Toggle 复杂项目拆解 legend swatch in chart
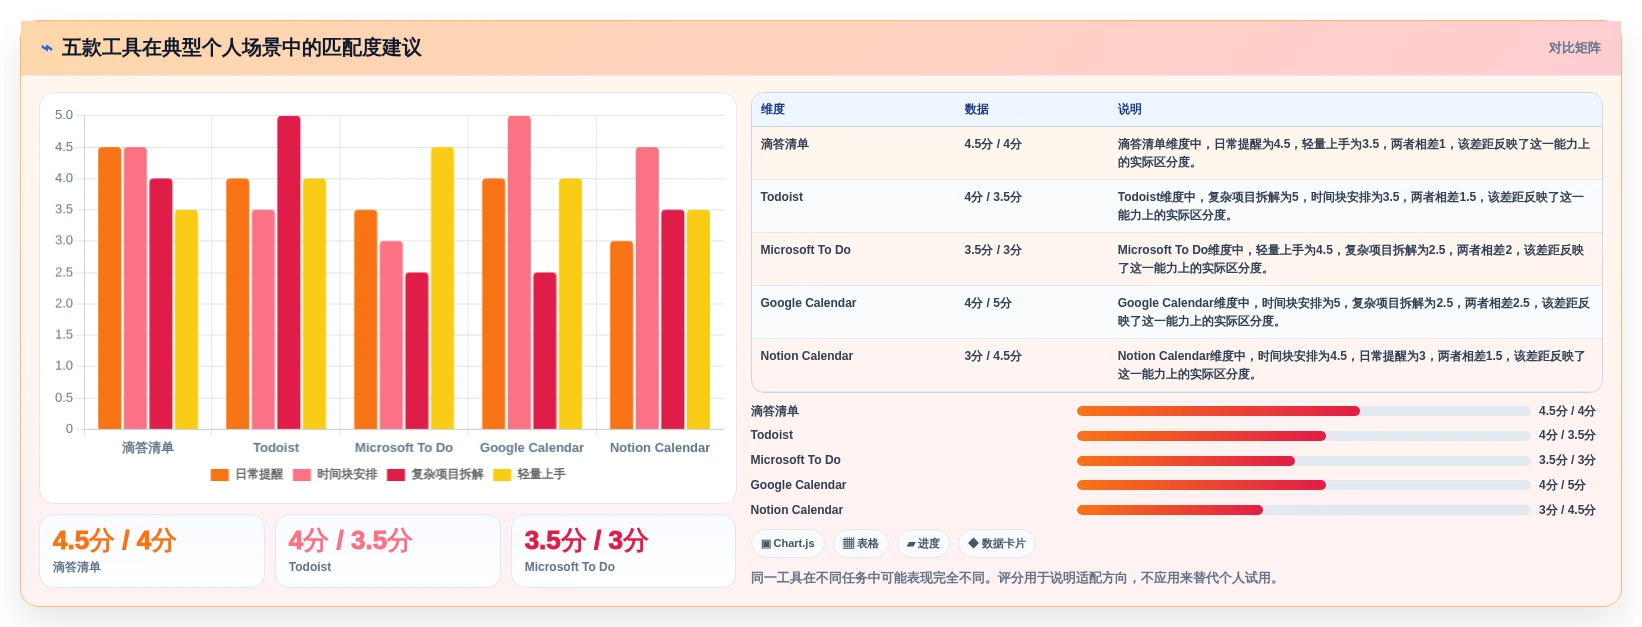The image size is (1642, 627). [x=396, y=475]
